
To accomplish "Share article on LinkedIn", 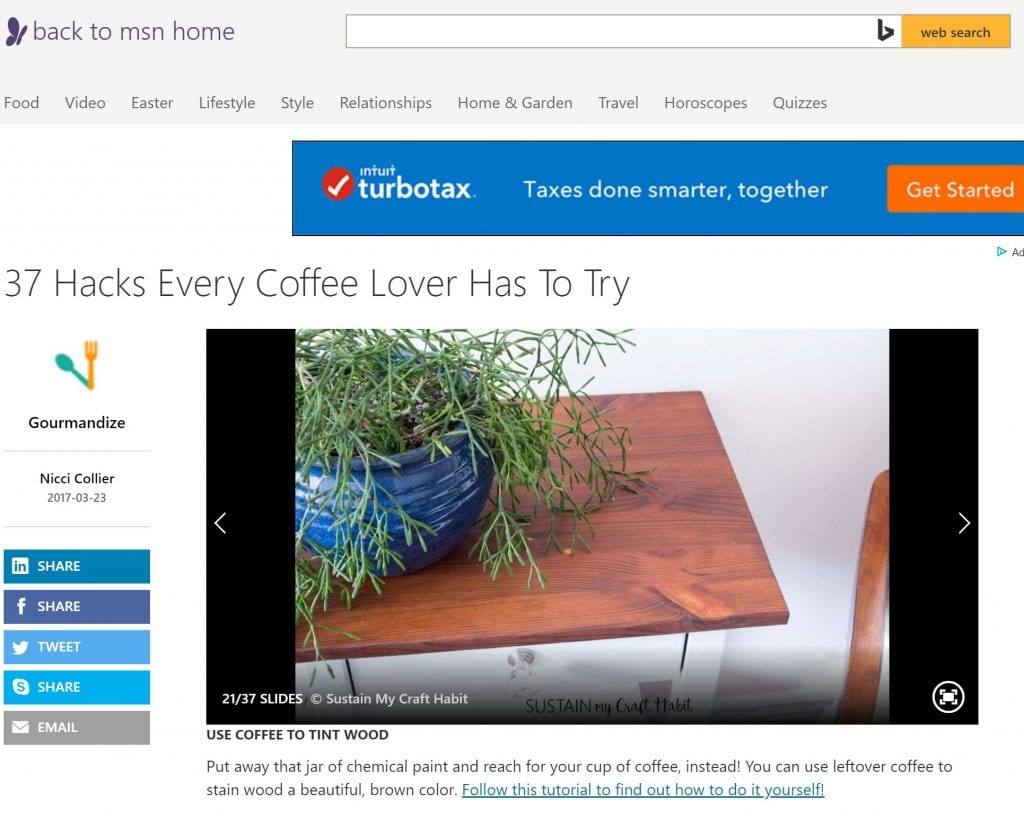I will click(x=76, y=566).
